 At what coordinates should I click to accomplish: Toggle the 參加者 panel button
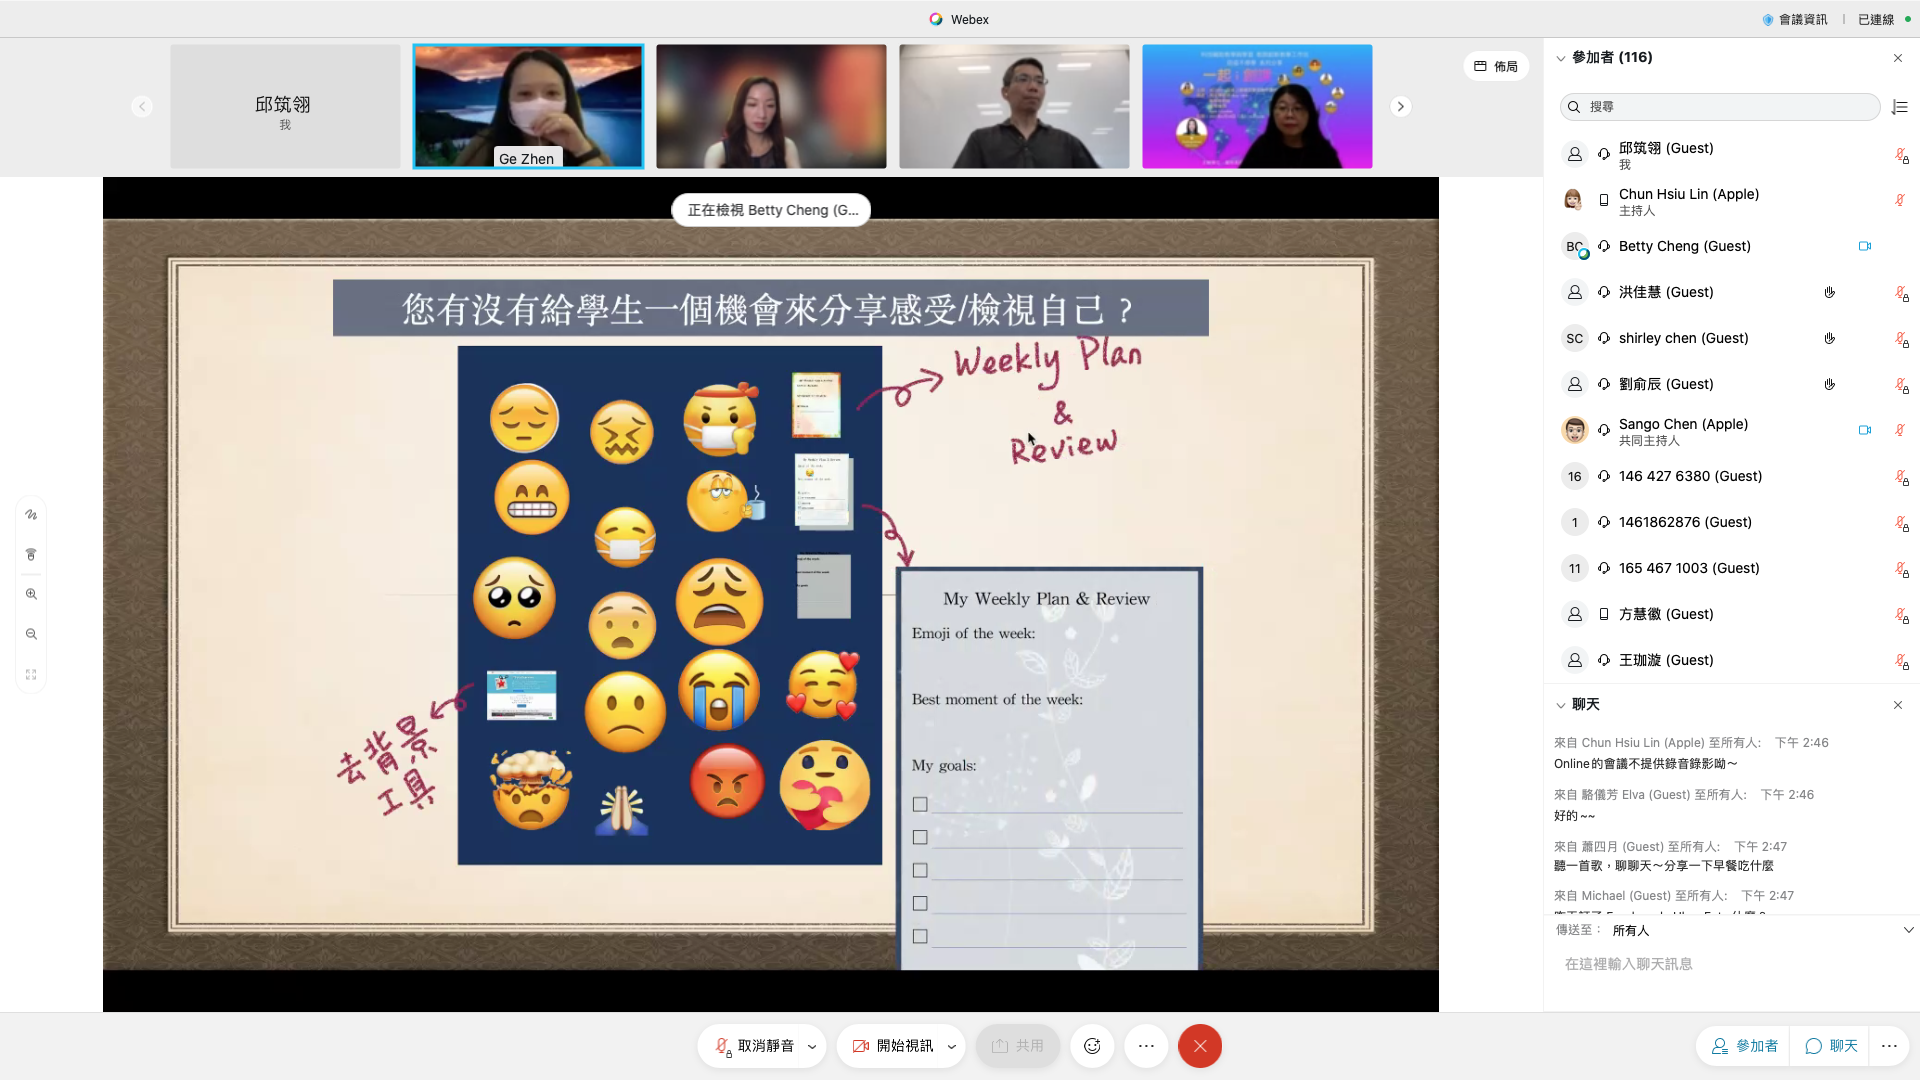[x=1744, y=1046]
